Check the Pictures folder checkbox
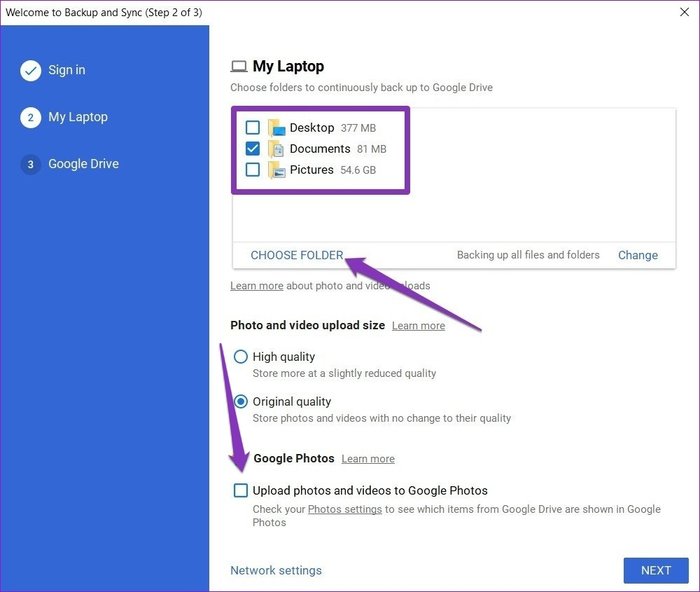The image size is (700, 592). (253, 170)
